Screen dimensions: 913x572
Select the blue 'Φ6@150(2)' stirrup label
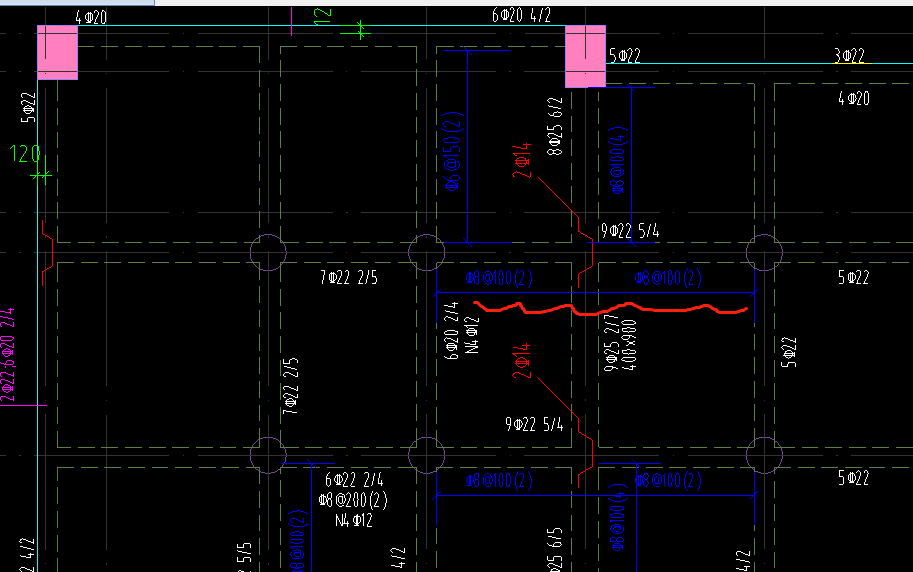(454, 151)
